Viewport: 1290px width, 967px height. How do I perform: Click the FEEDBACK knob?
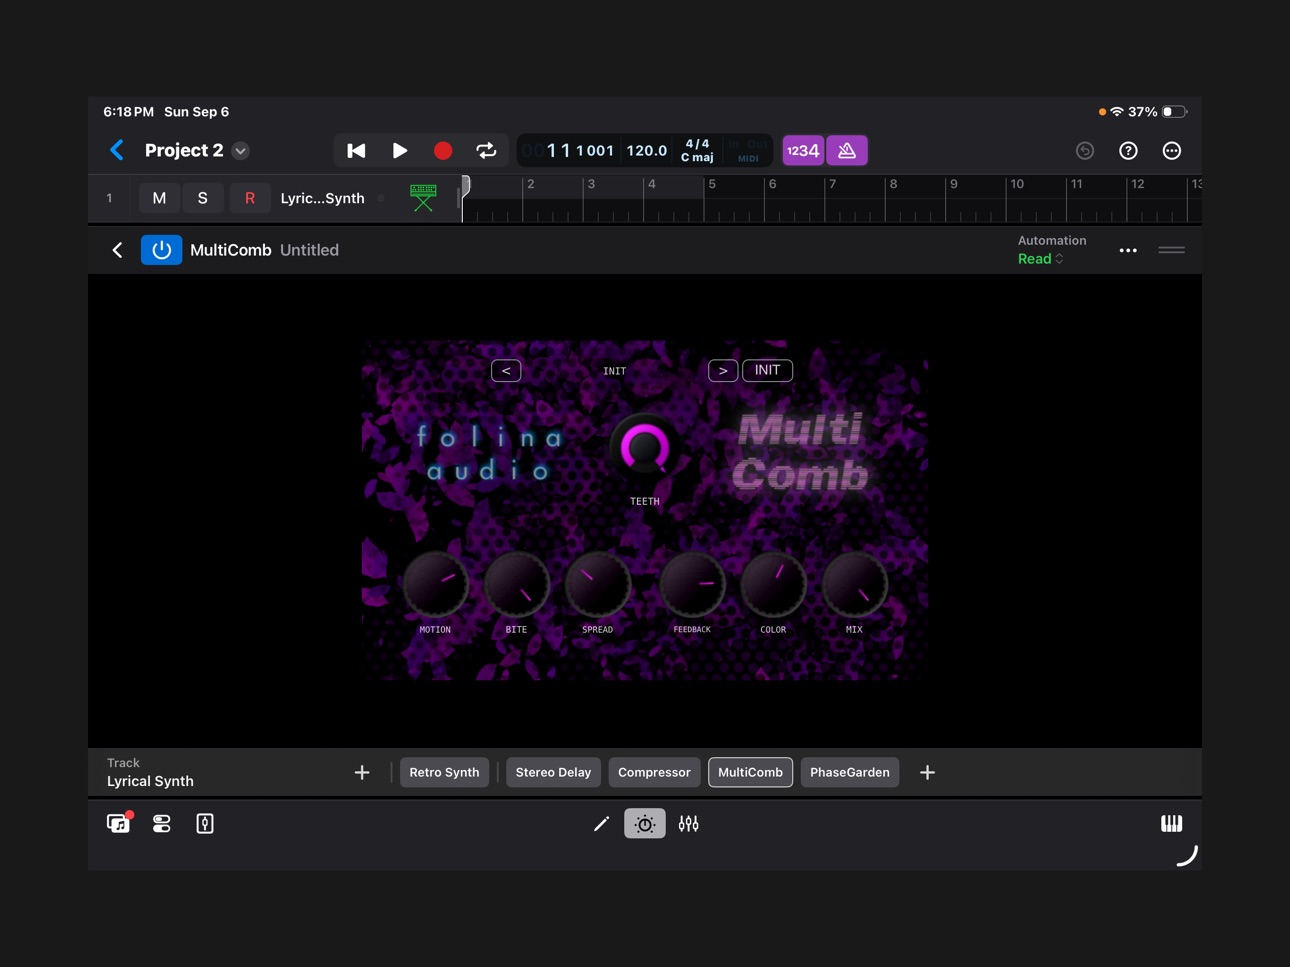692,584
